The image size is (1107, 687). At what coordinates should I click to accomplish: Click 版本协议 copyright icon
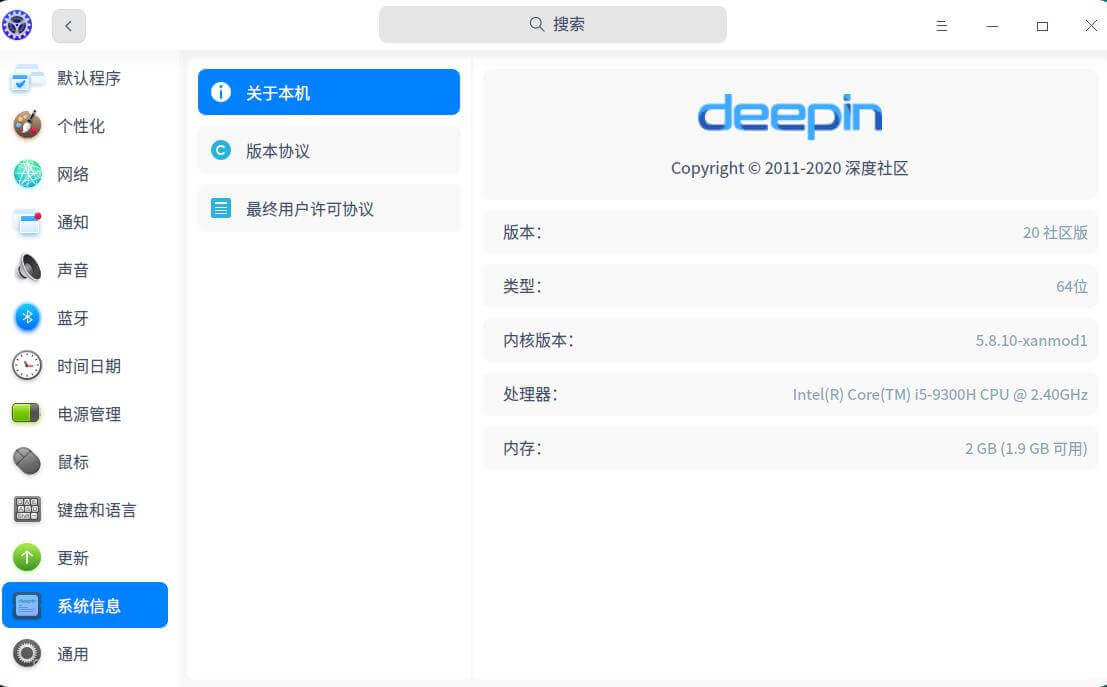tap(221, 150)
